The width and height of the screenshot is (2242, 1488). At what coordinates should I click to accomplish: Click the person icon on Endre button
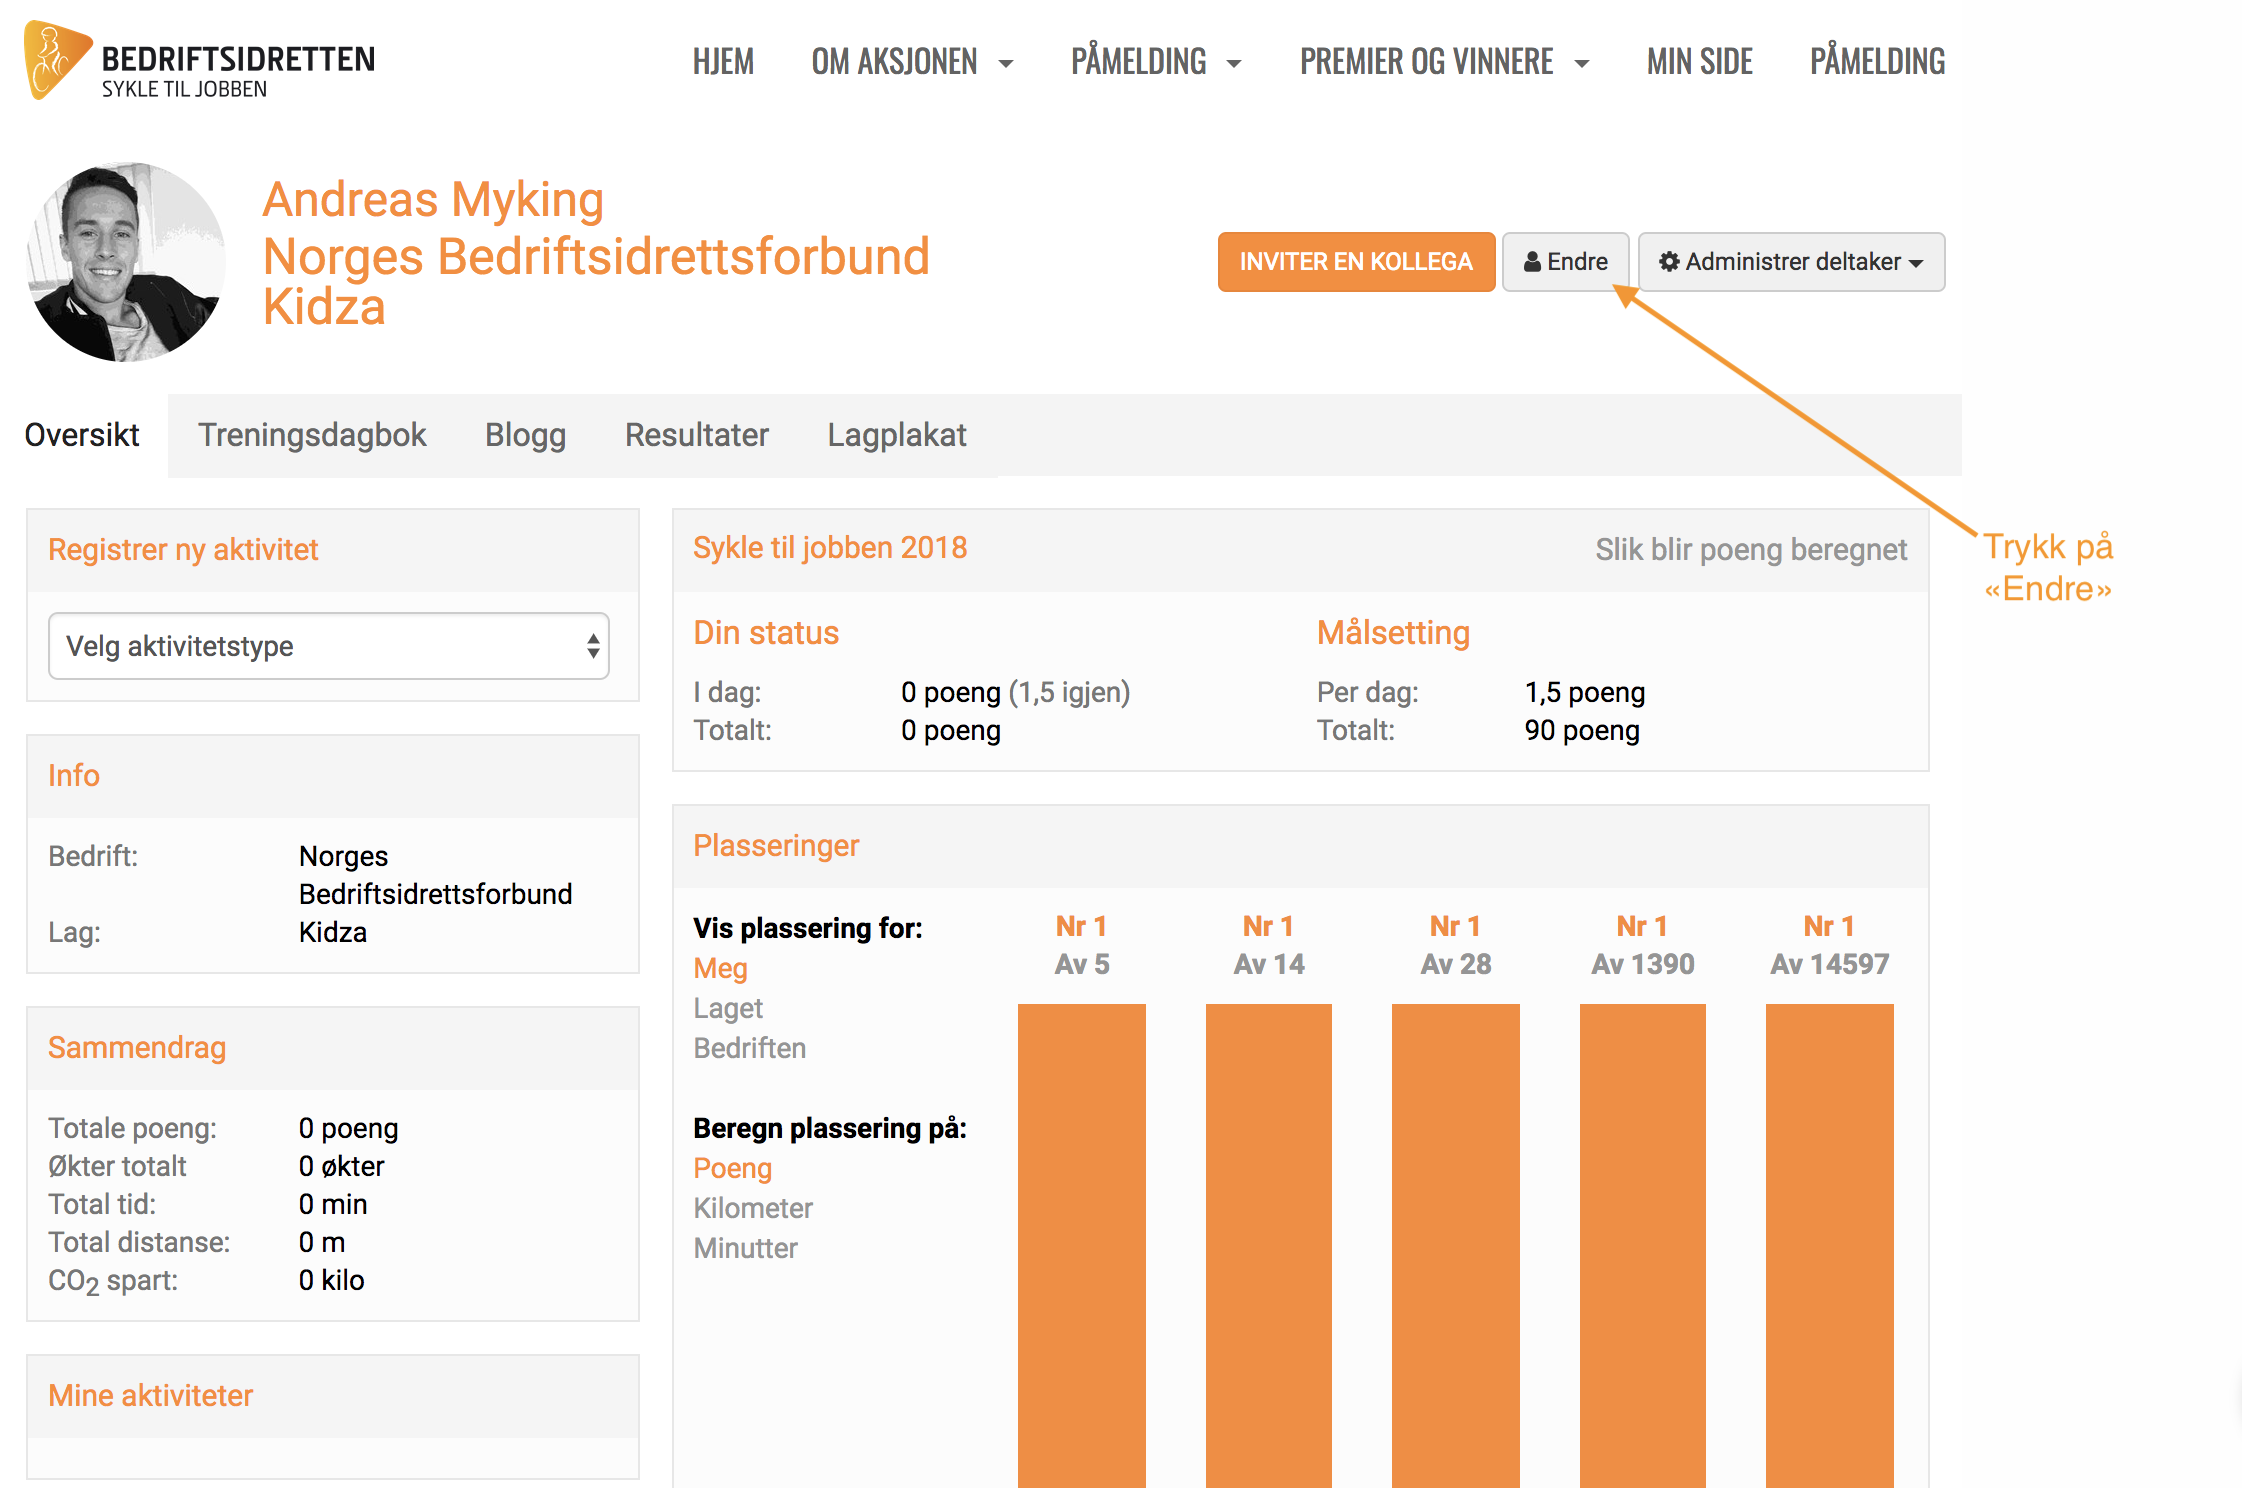pyautogui.click(x=1532, y=262)
